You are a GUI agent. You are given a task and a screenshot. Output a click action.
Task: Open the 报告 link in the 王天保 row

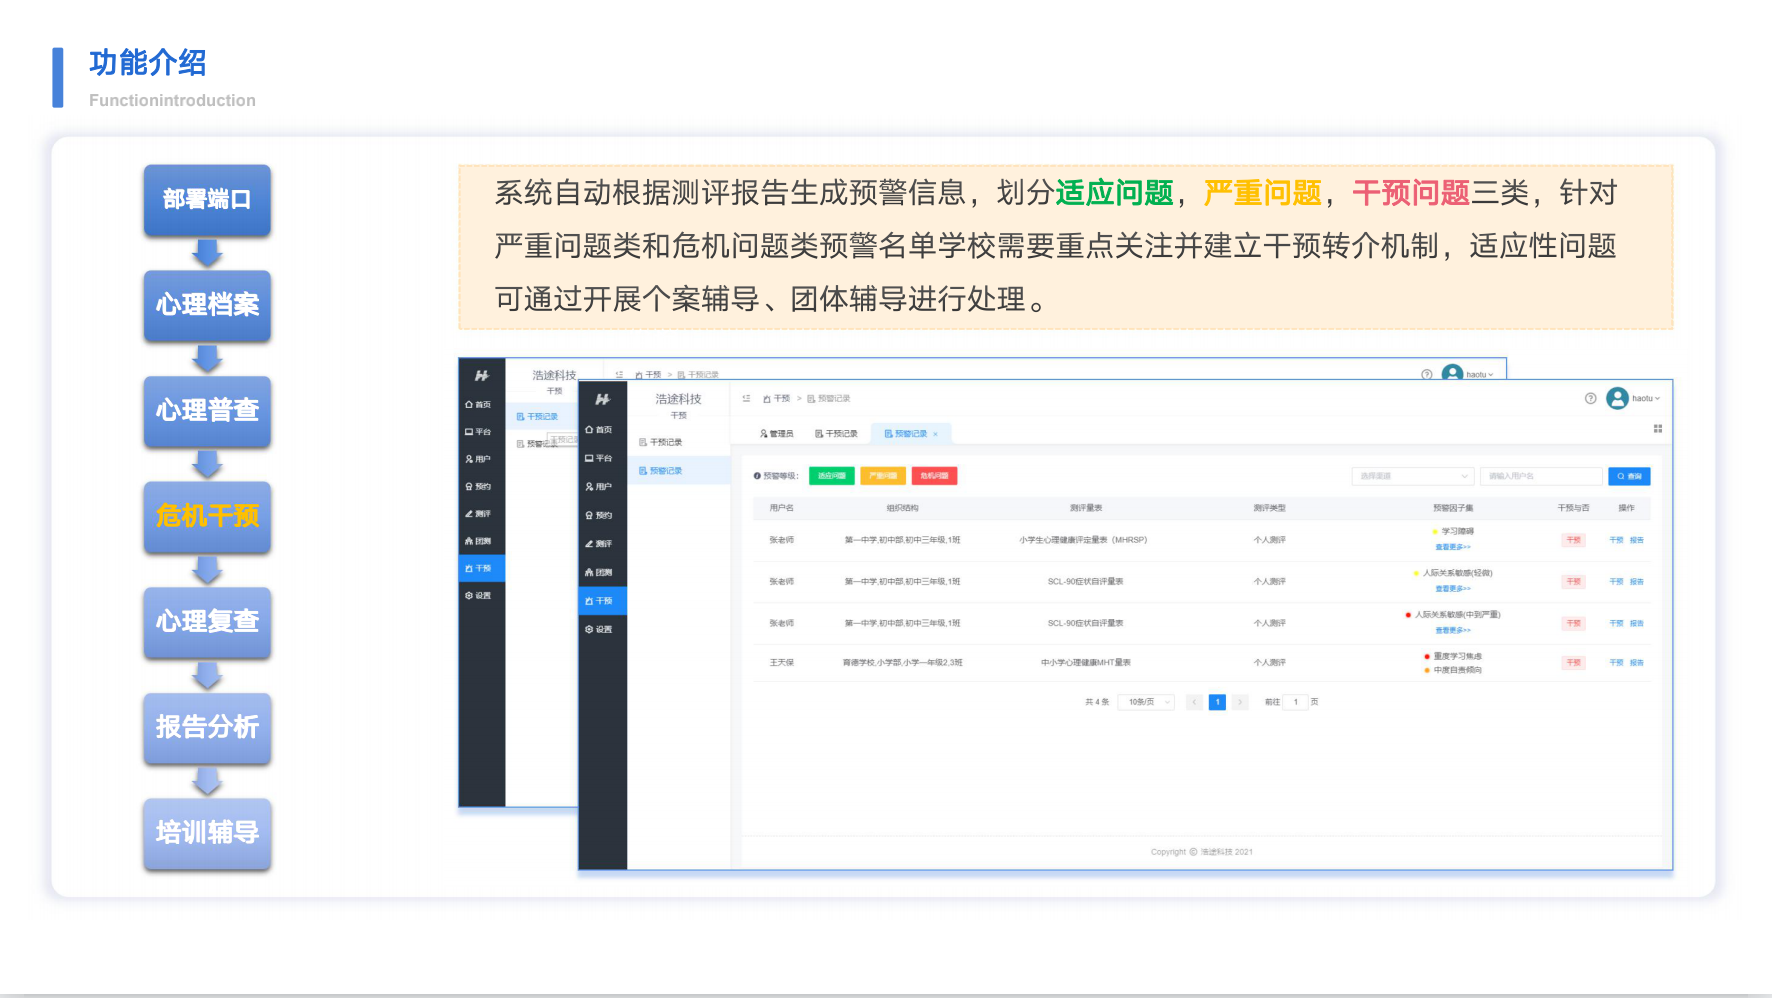(1637, 663)
